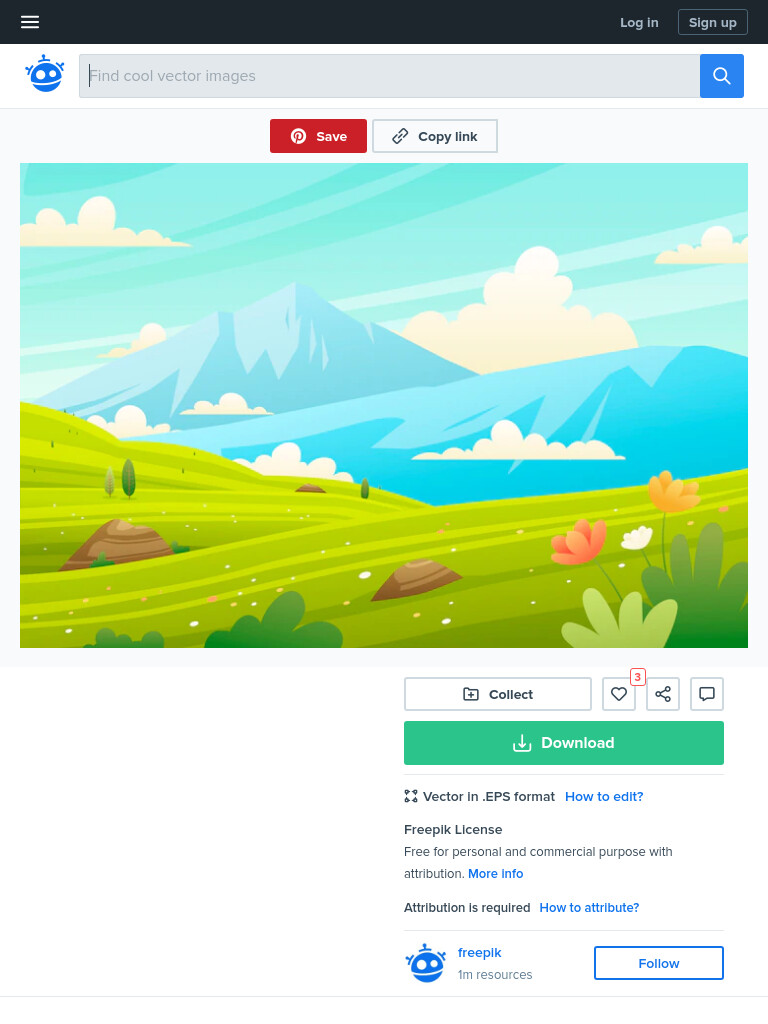Save the image to Pinterest
Screen dimensions: 768x1024
tap(319, 136)
